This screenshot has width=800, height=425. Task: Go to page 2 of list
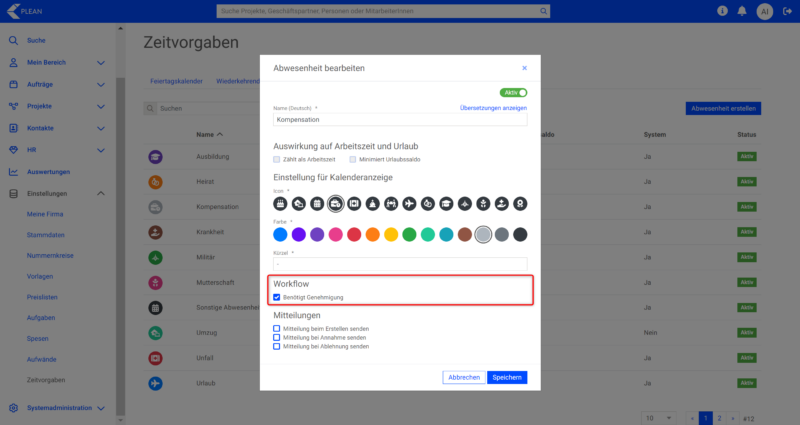(x=719, y=418)
